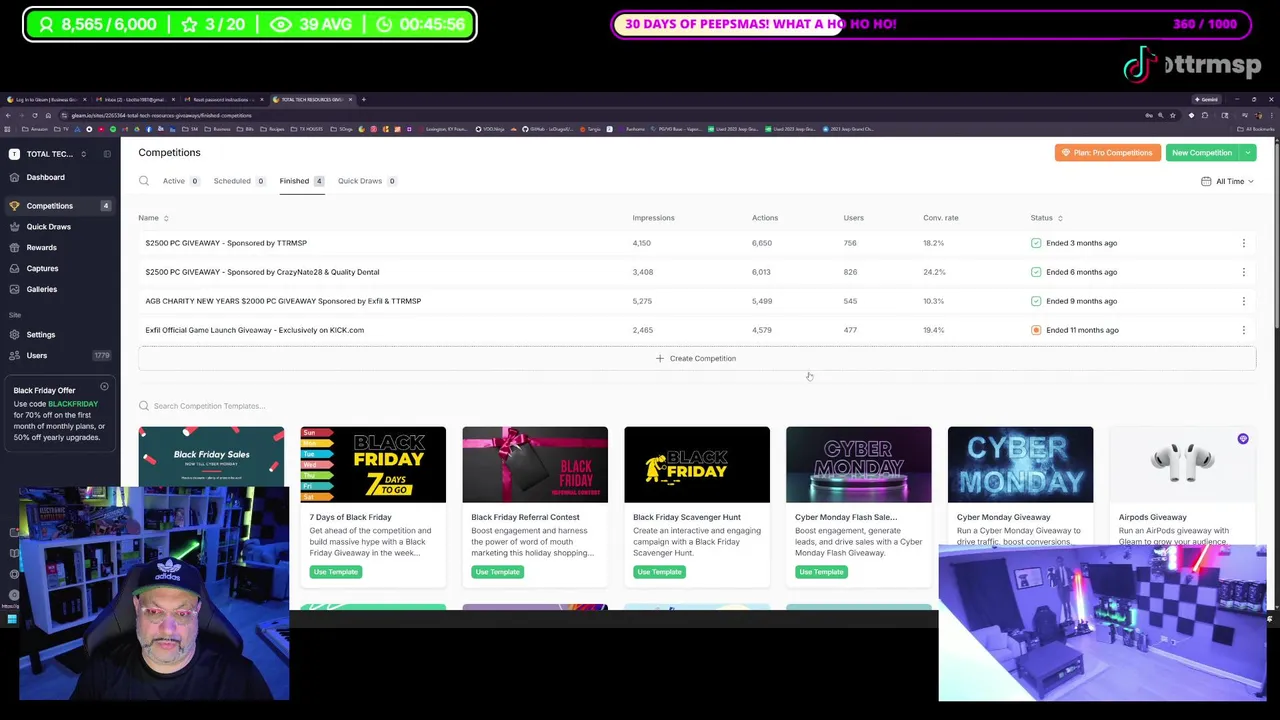Switch to the Active competitions tab

pyautogui.click(x=181, y=181)
